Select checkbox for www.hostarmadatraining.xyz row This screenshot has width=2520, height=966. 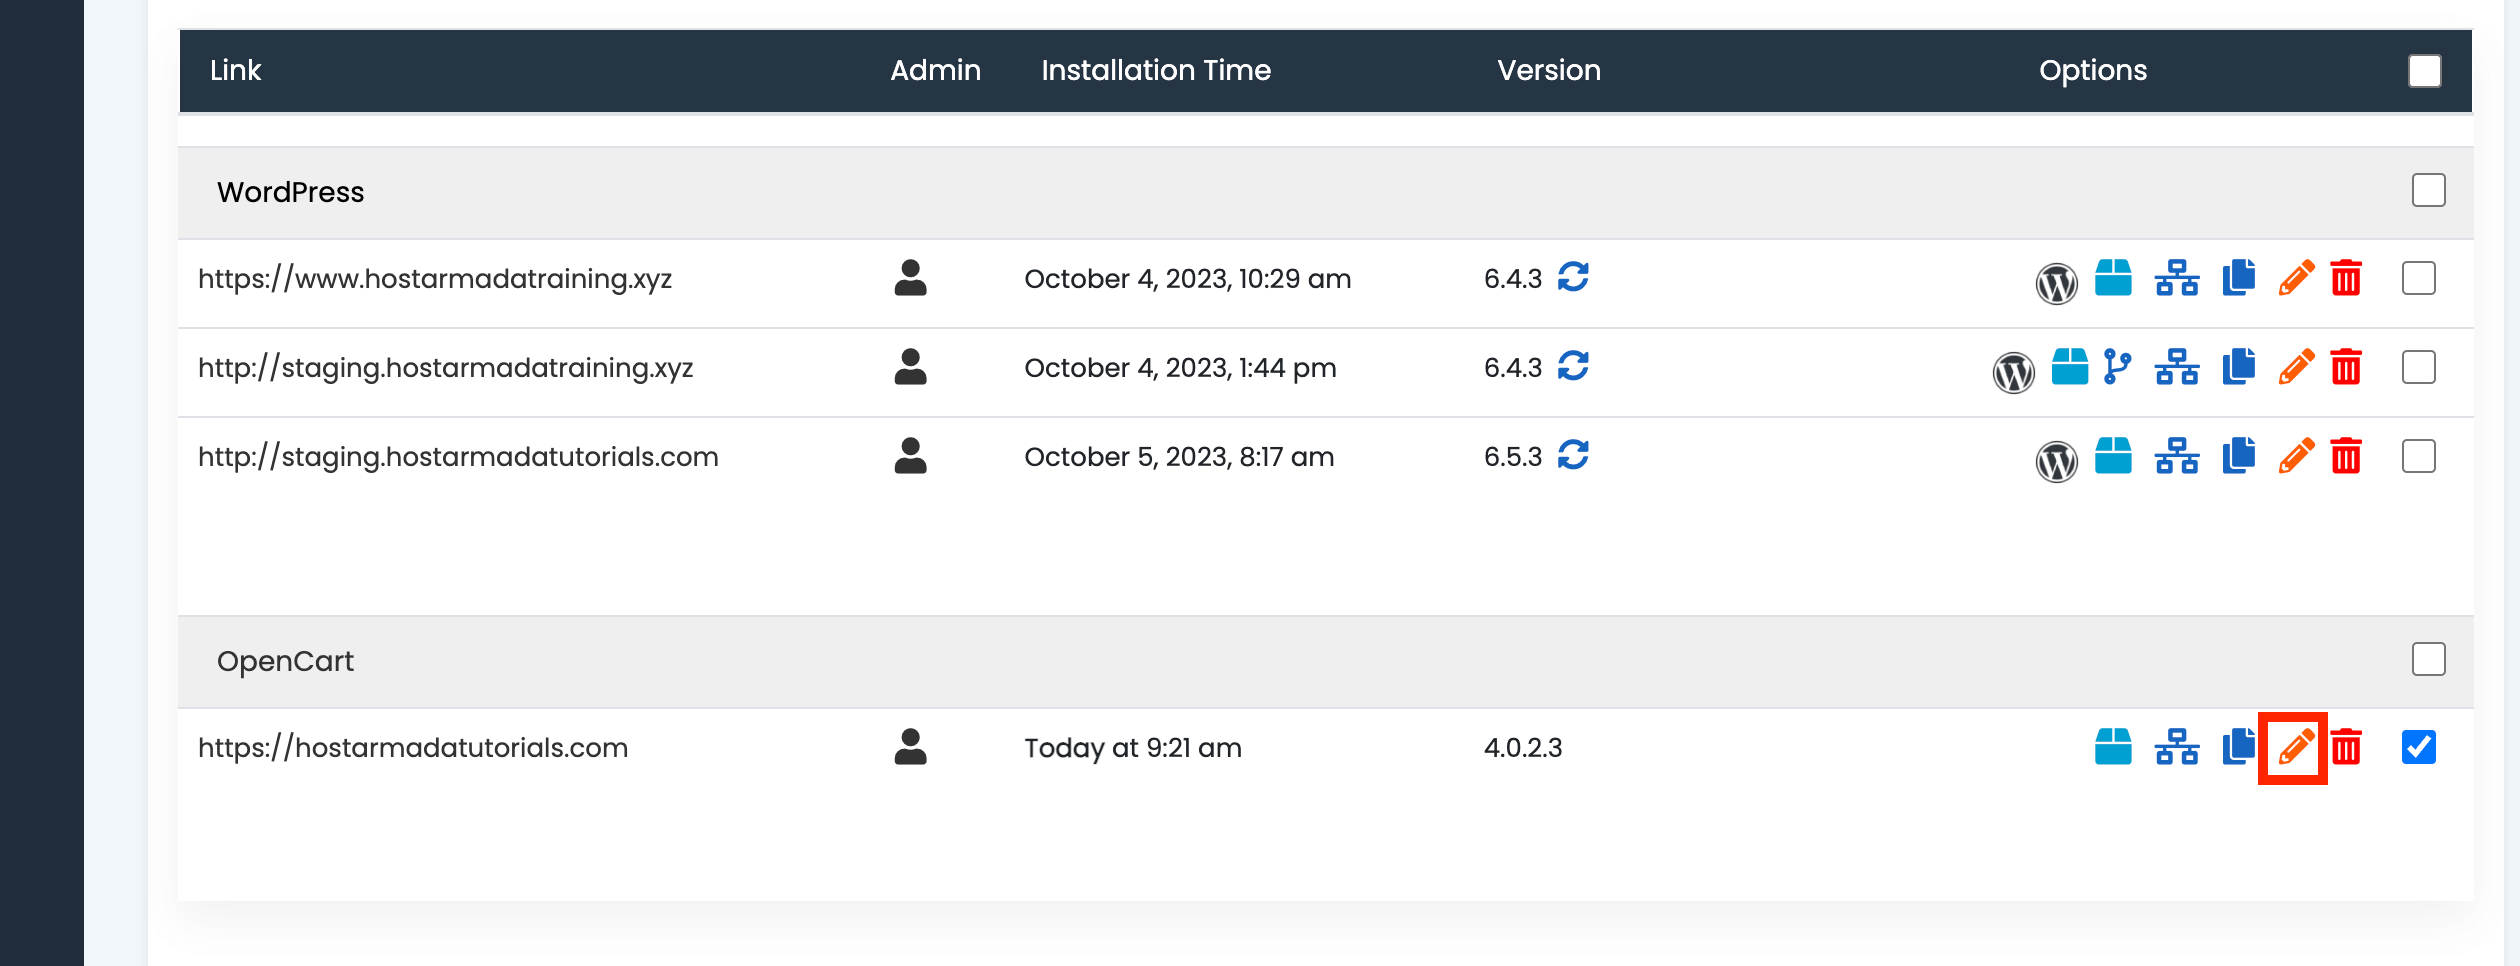2418,278
